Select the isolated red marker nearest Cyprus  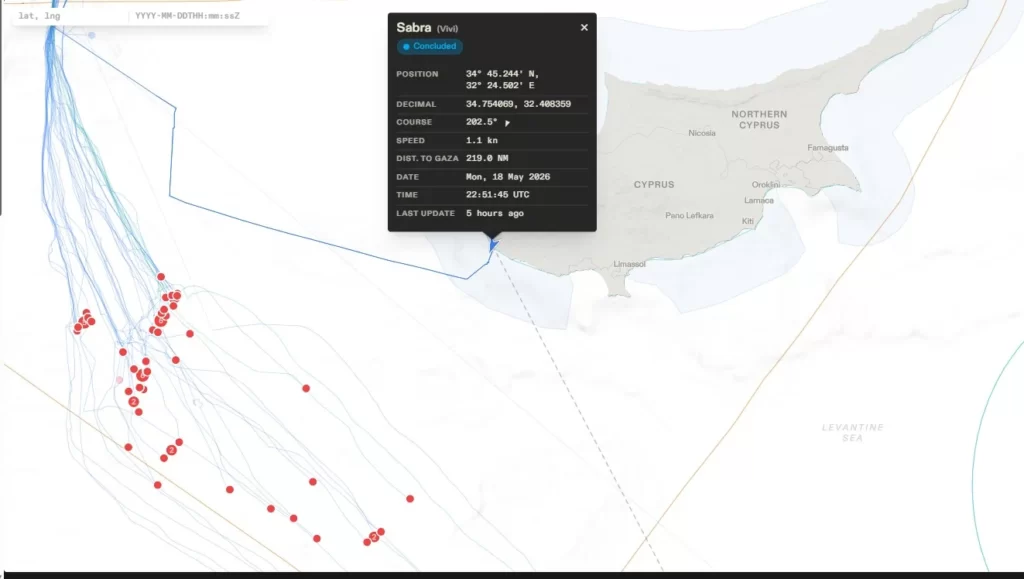(x=306, y=388)
